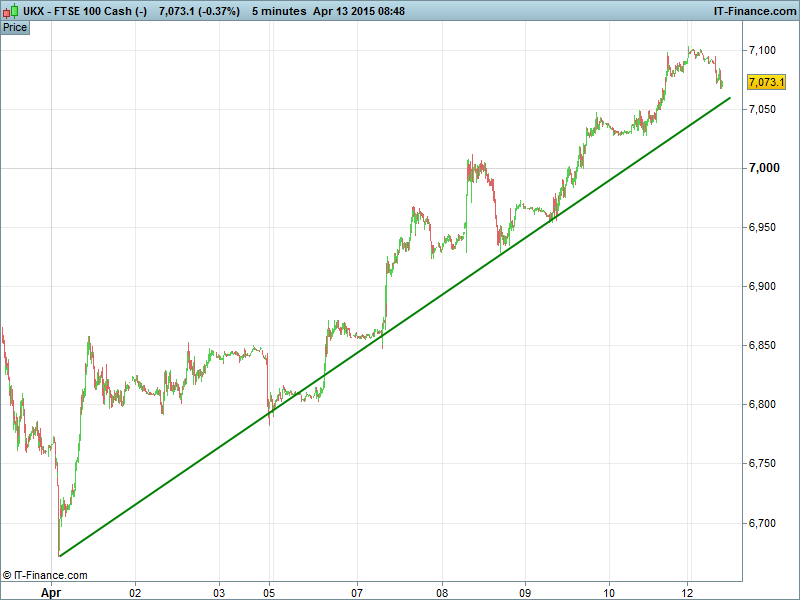Click the 05 date marker on time axis
Viewport: 800px width, 600px height.
point(269,592)
